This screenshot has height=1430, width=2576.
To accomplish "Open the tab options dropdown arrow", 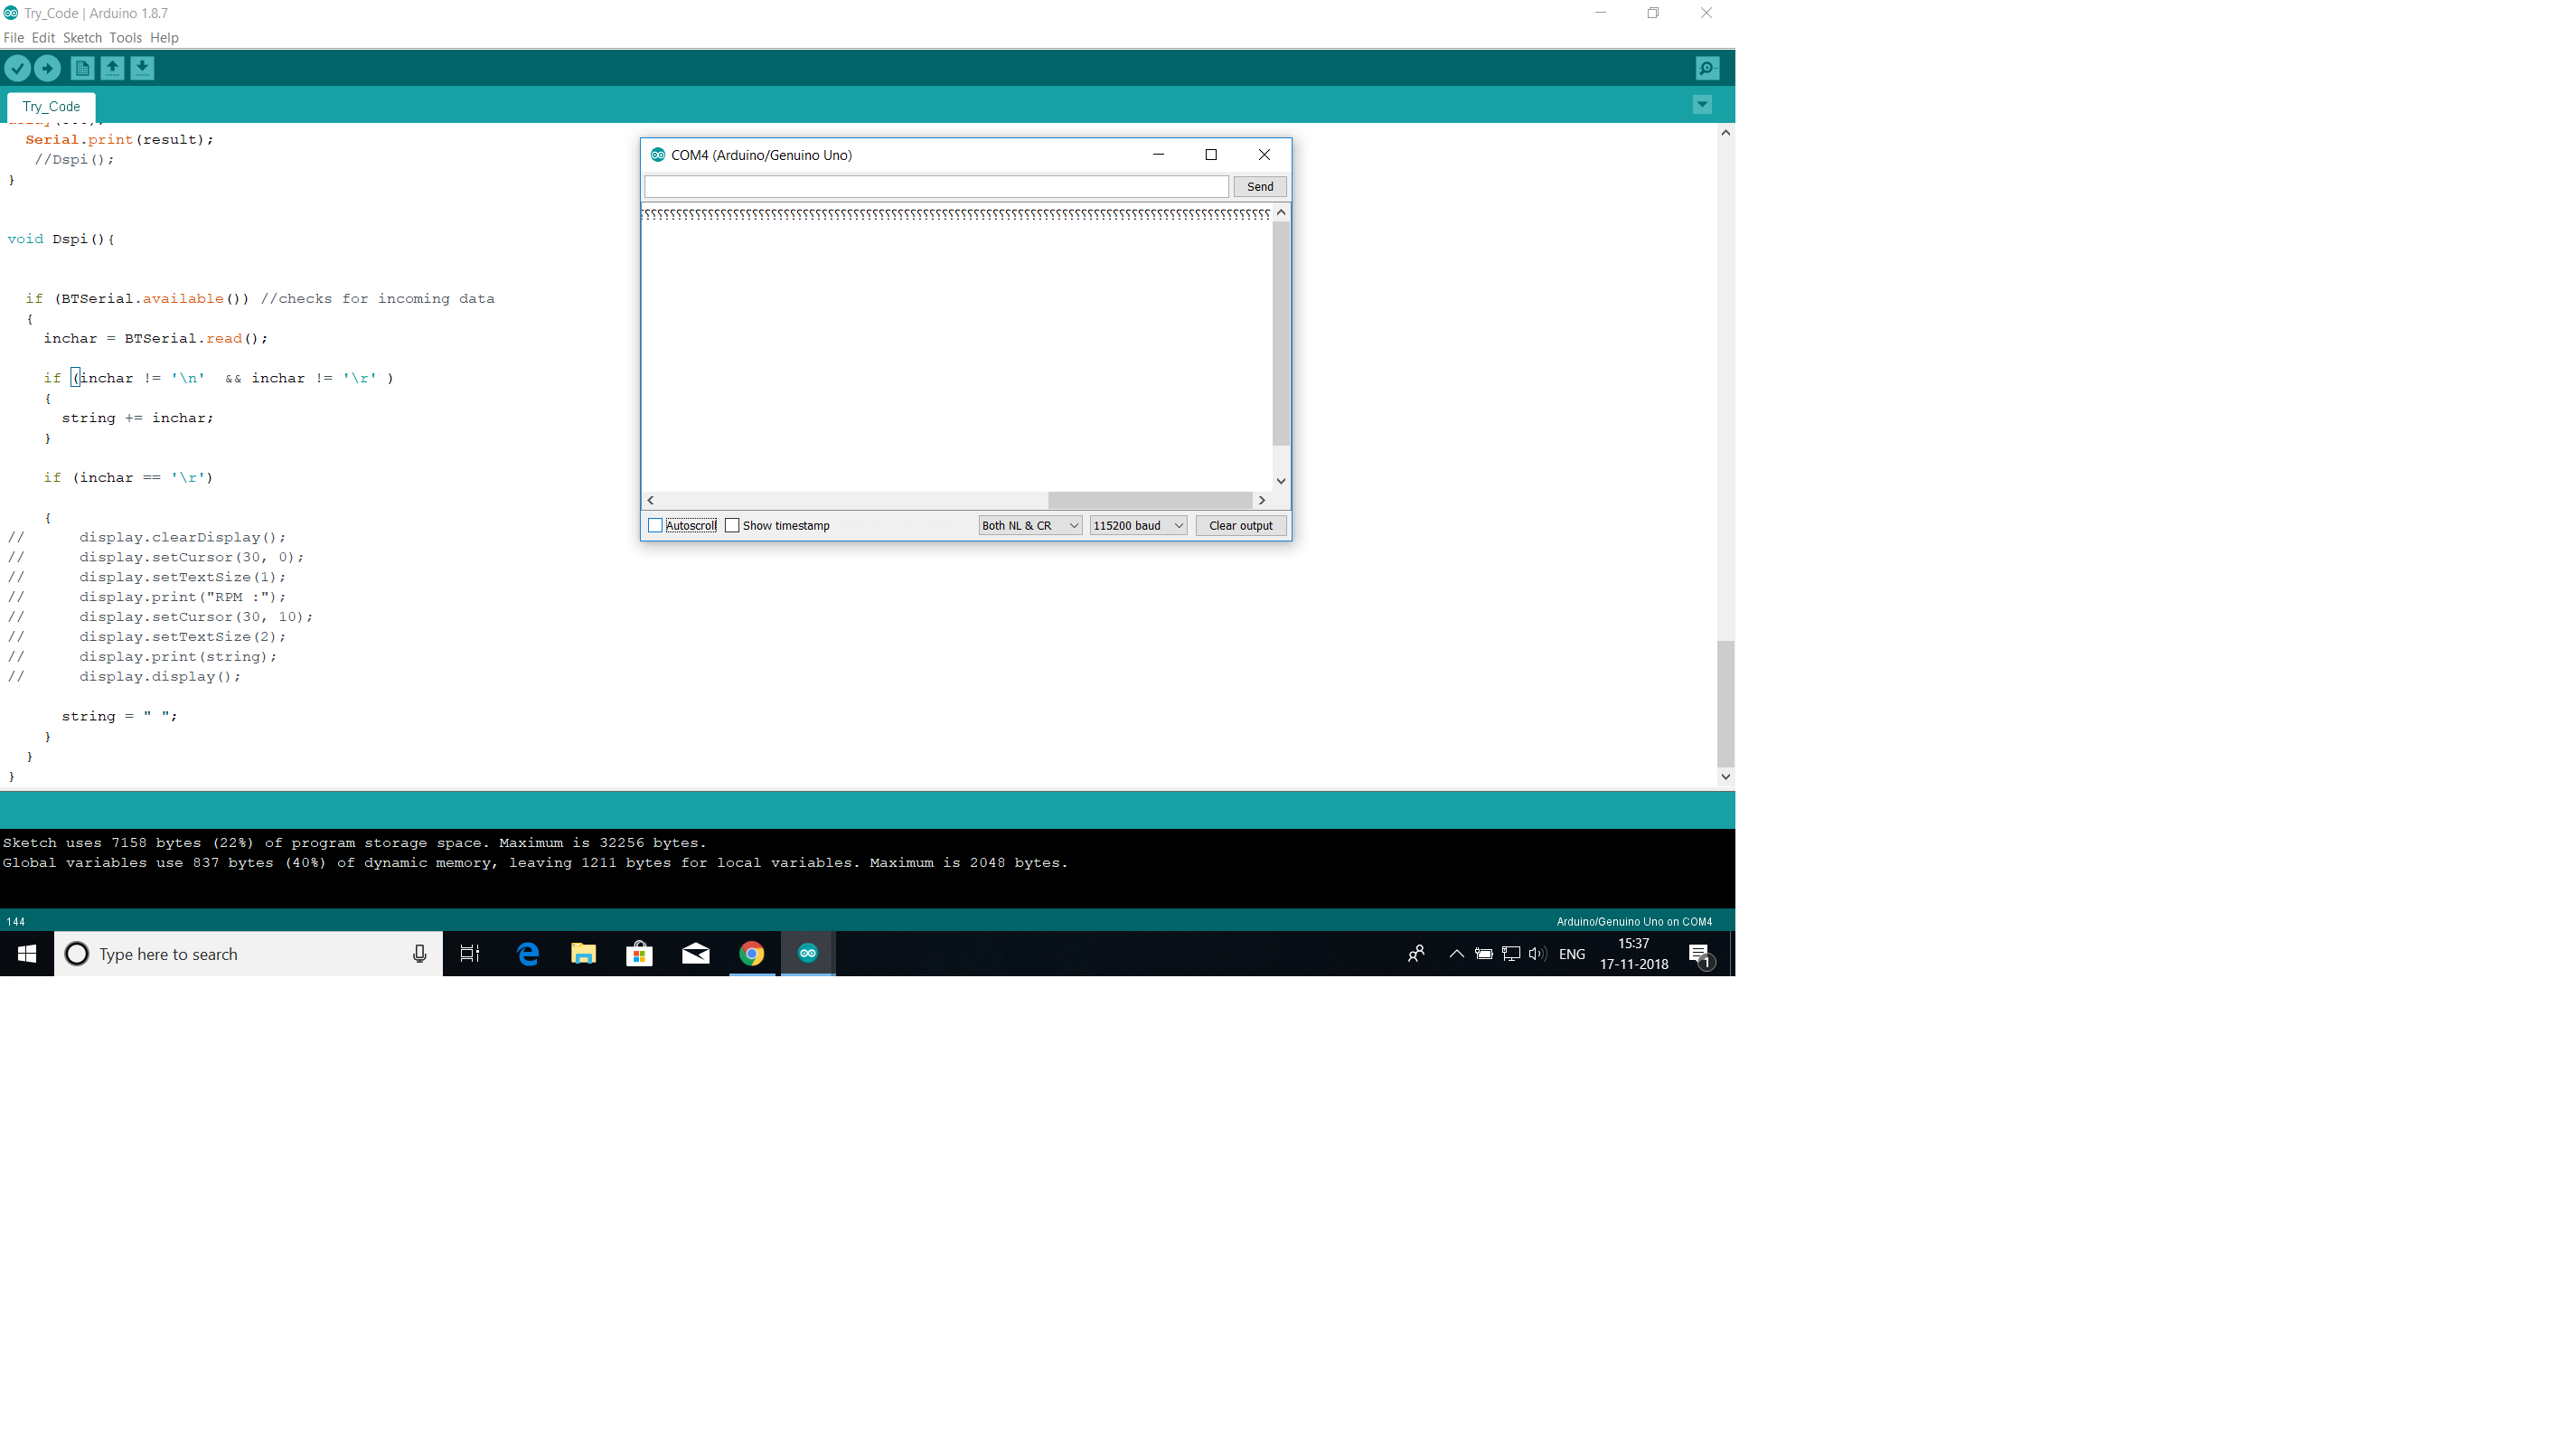I will coord(1702,105).
